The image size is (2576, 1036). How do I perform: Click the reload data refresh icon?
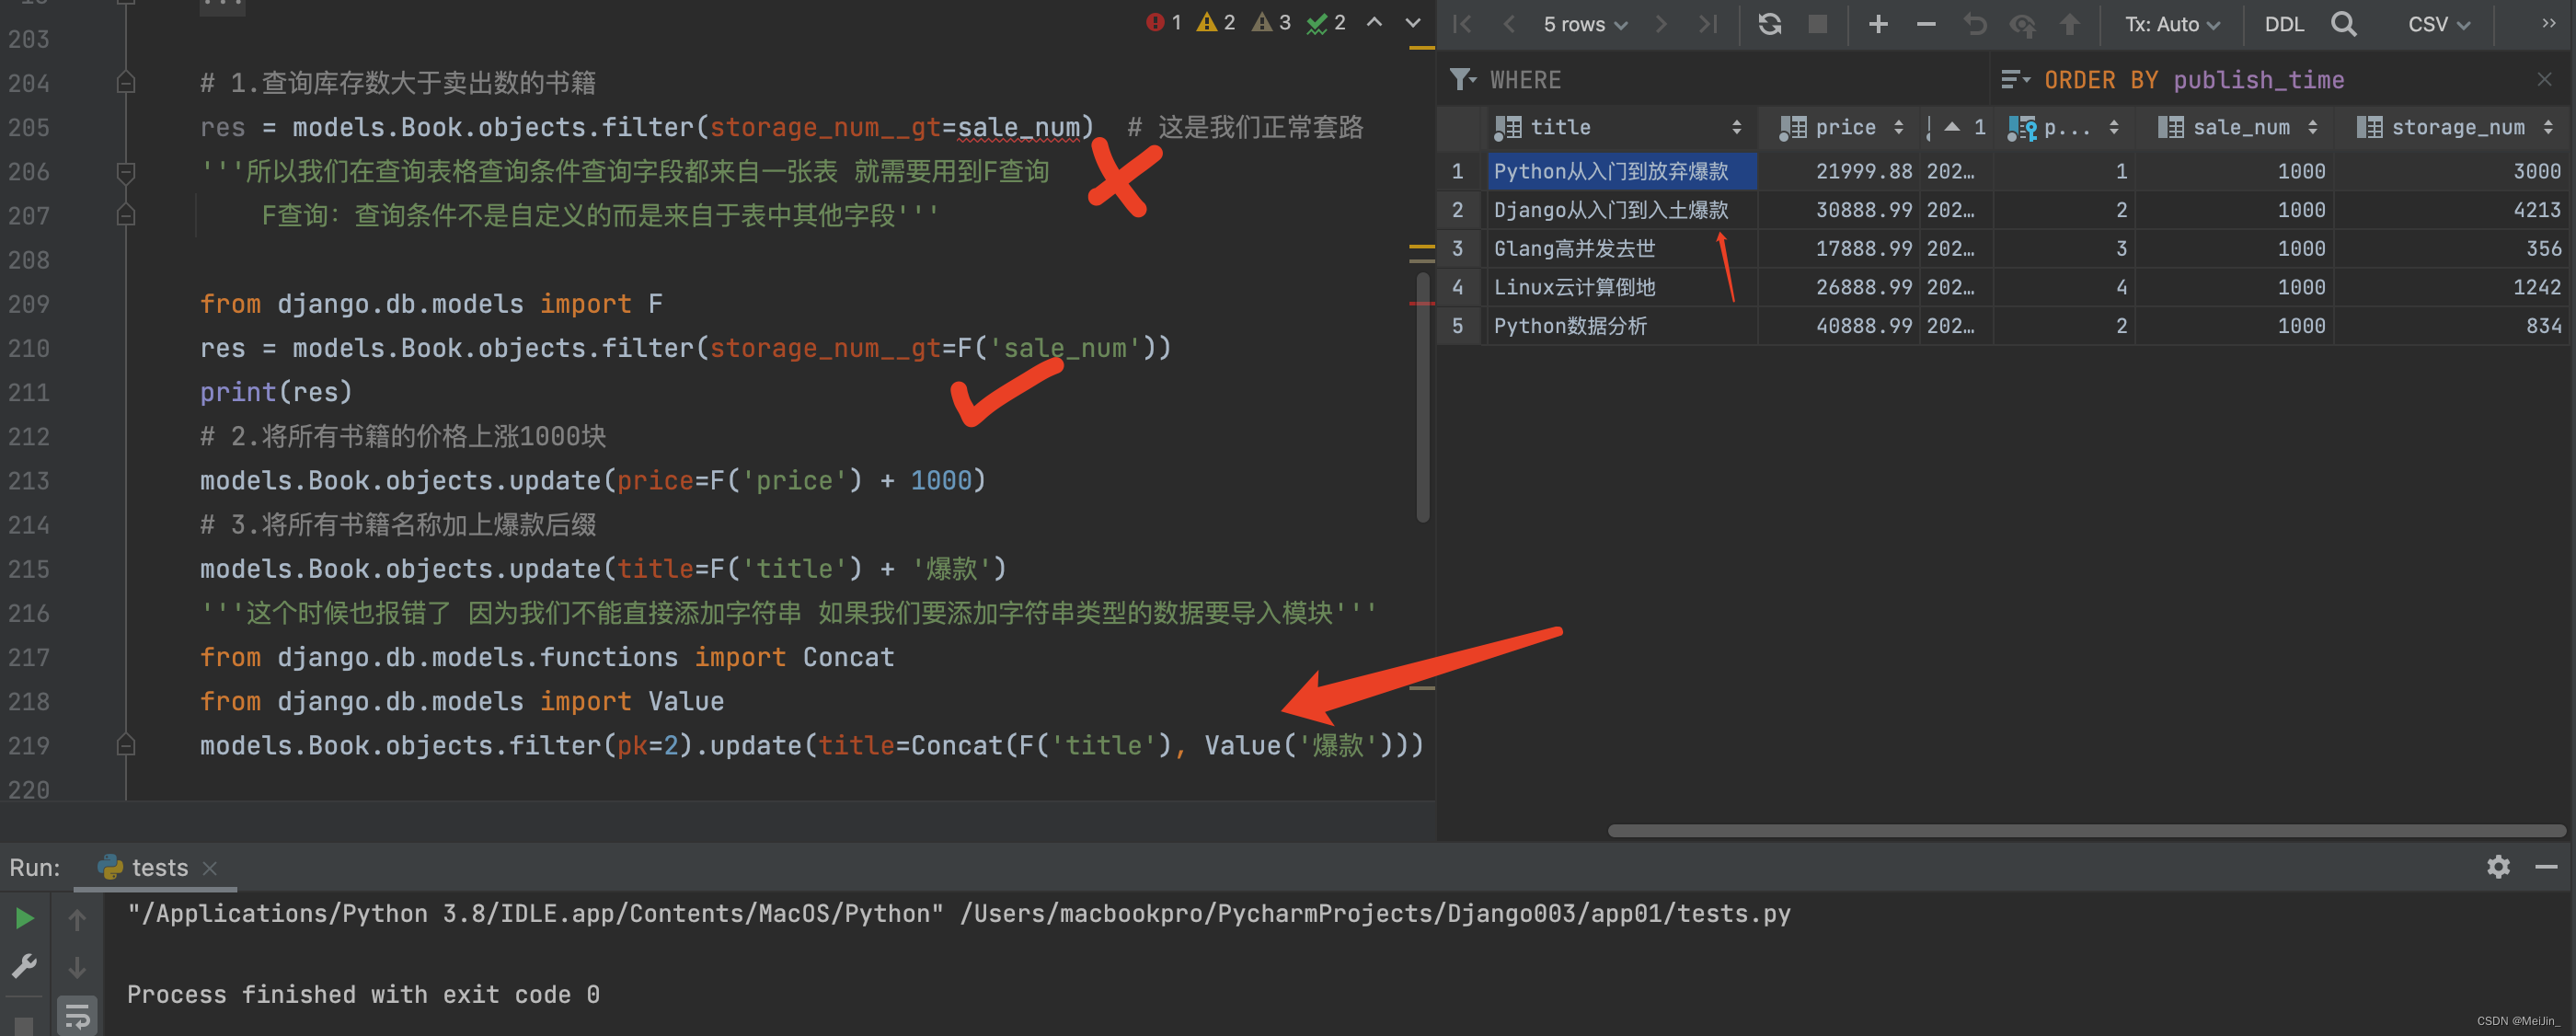pos(1769,24)
